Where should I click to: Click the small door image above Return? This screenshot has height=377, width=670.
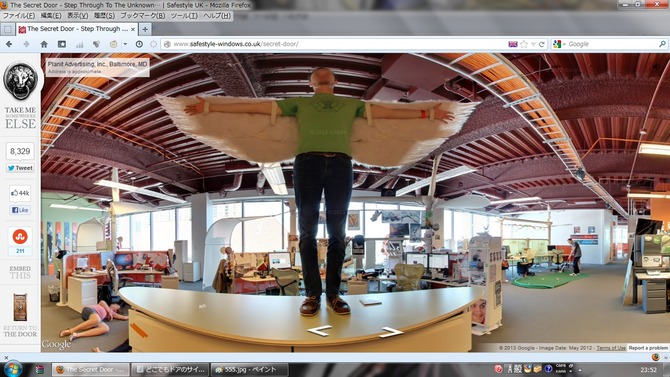coord(20,307)
